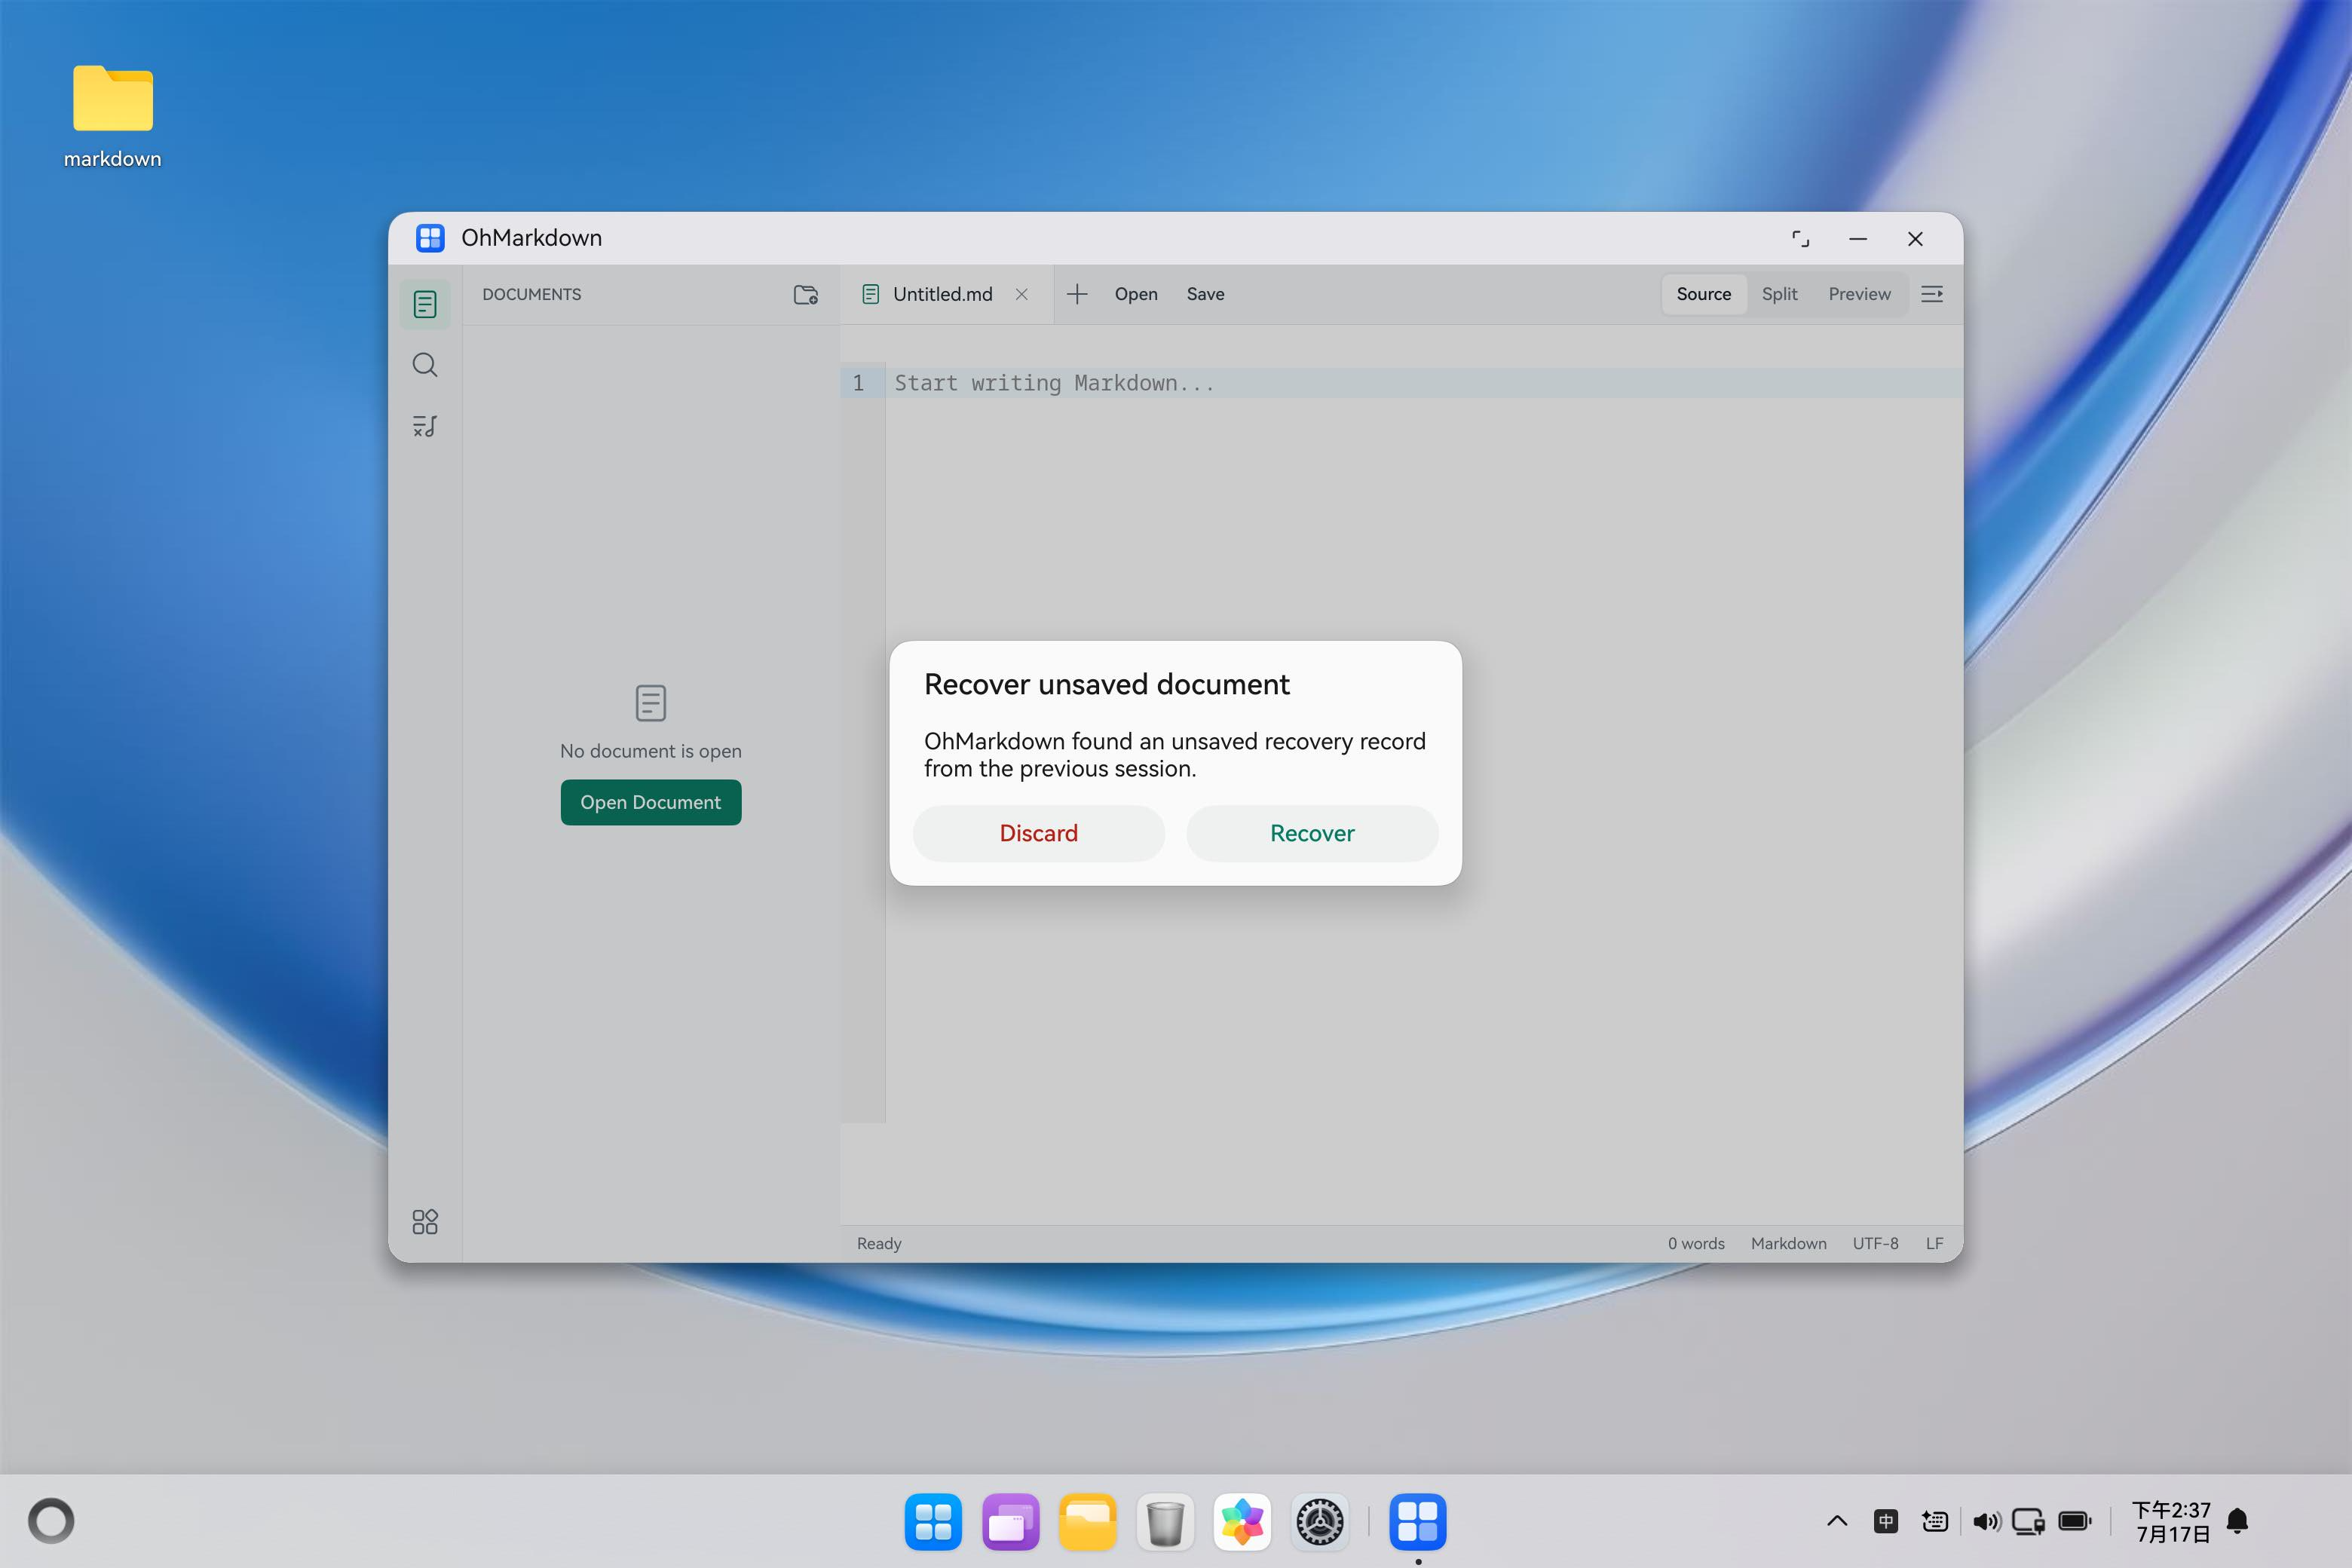Open the purple windows app in dock
The image size is (2352, 1568).
[x=1010, y=1522]
